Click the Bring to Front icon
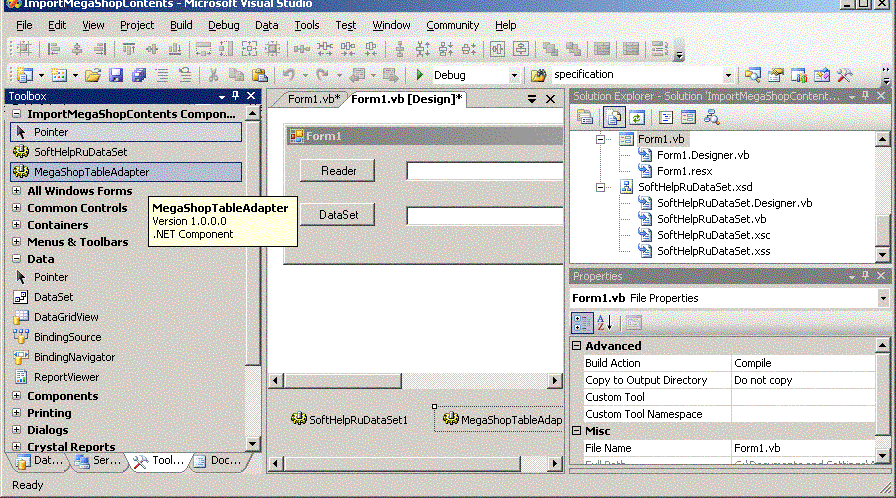The width and height of the screenshot is (896, 498). 550,49
